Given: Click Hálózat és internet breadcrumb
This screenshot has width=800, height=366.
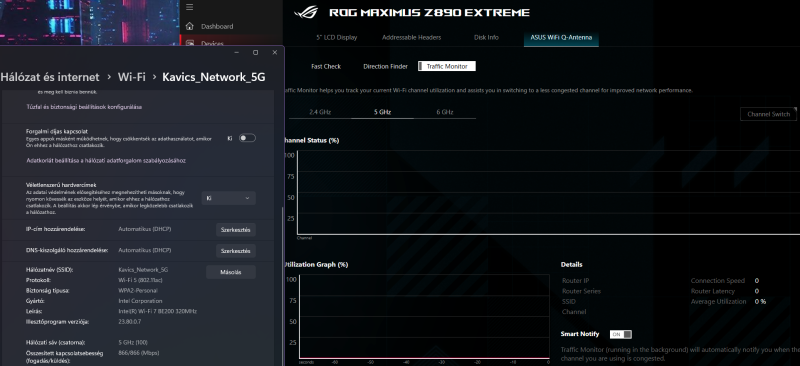Looking at the screenshot, I should [49, 77].
